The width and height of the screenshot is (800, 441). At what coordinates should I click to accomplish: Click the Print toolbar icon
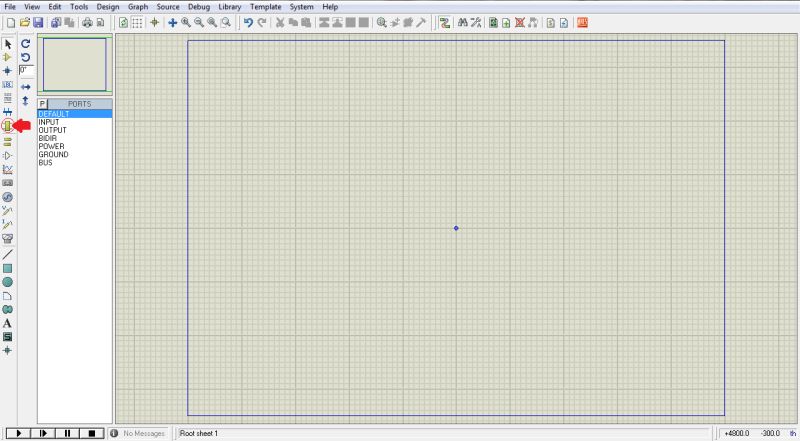click(x=87, y=22)
